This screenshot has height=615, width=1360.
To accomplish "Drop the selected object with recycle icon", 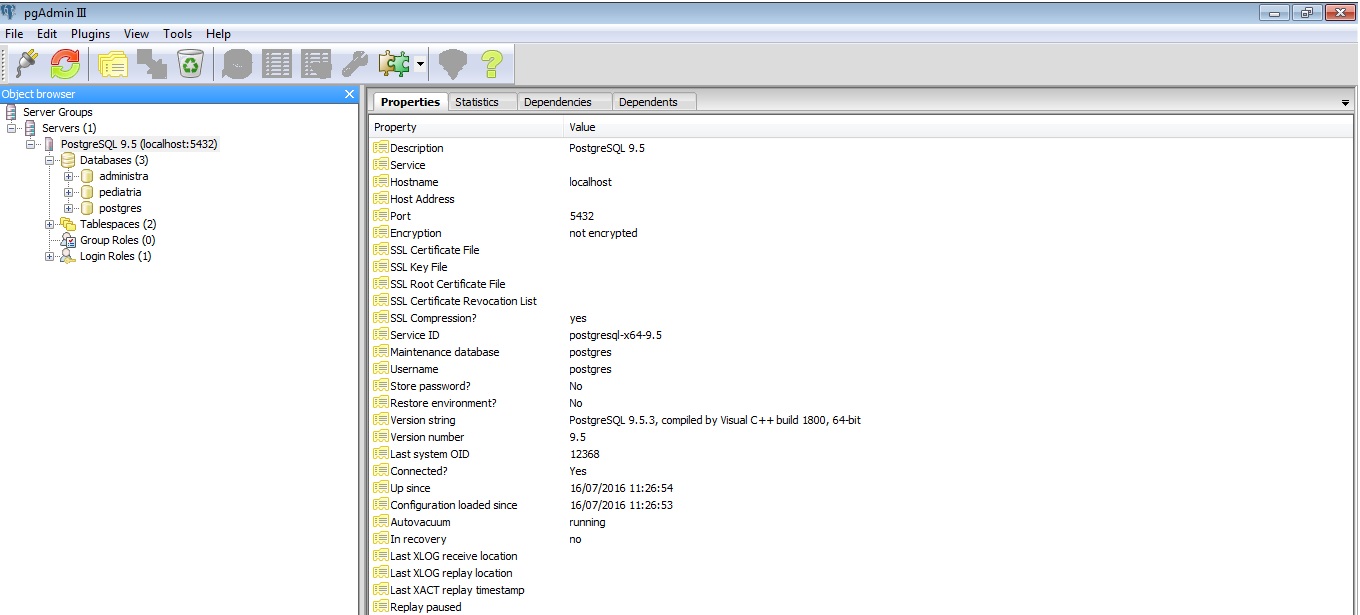I will click(x=190, y=64).
